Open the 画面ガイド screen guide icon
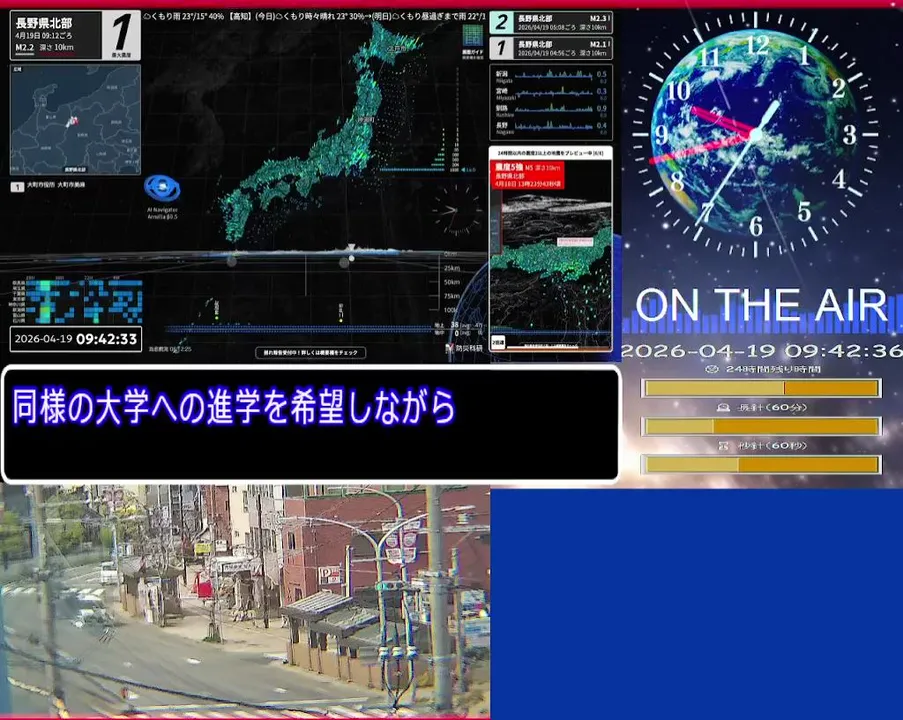Image resolution: width=903 pixels, height=720 pixels. (x=473, y=36)
